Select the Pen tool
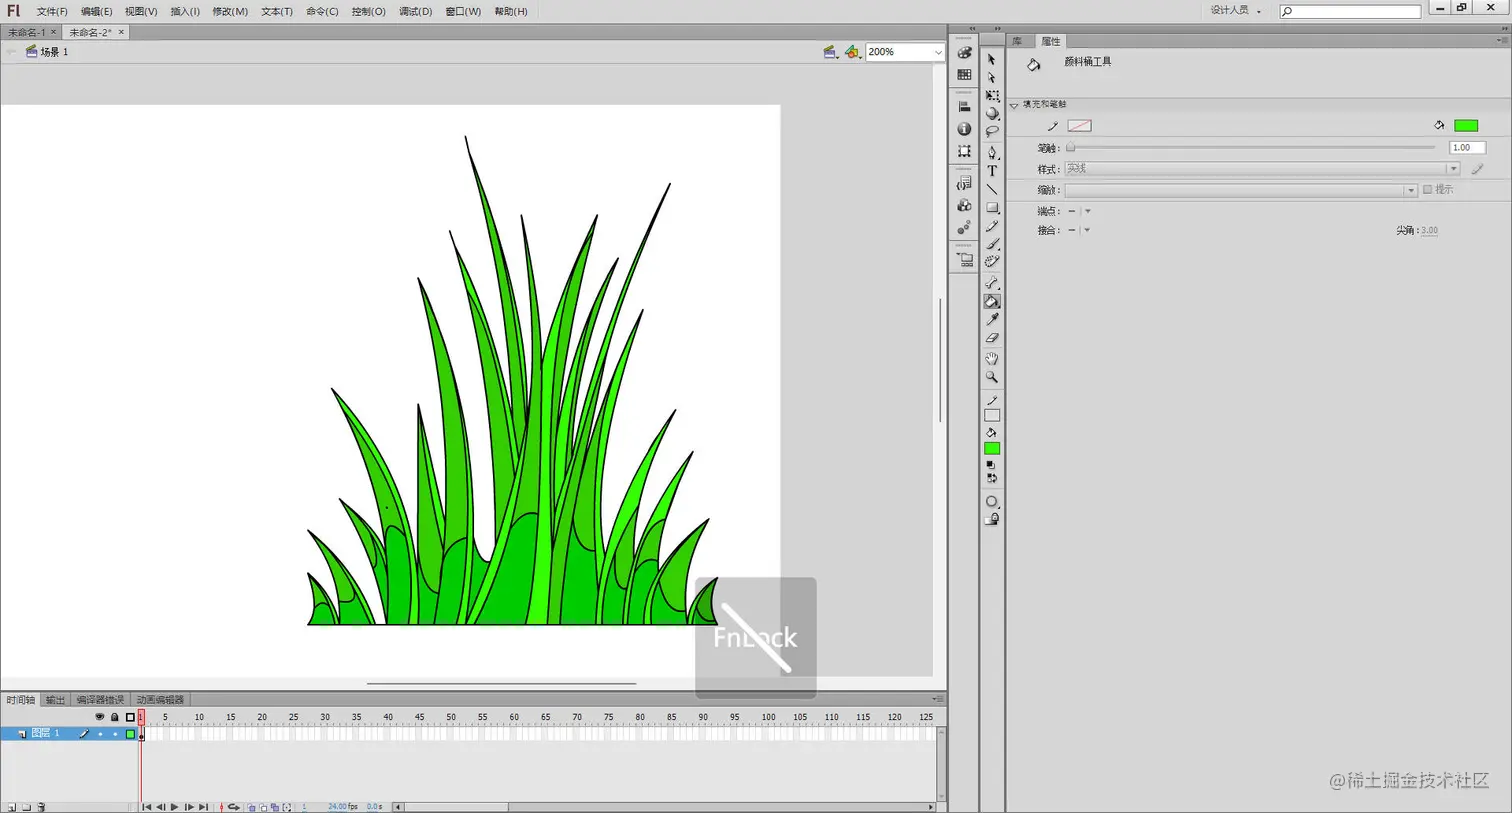The height and width of the screenshot is (813, 1512). pos(992,153)
